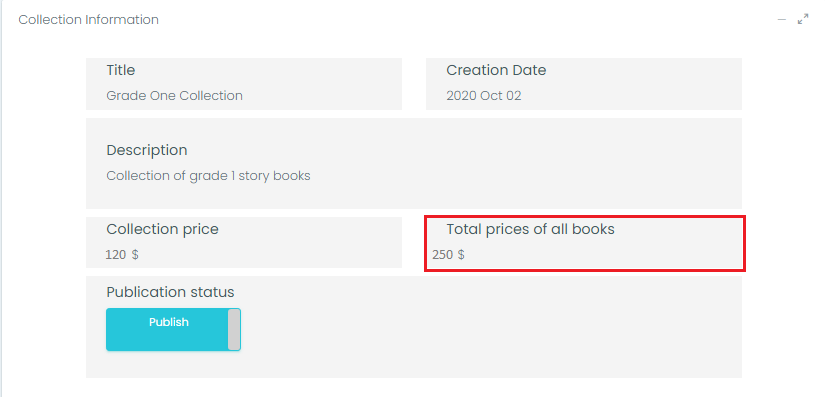Click the Grade One Collection title value

pos(174,96)
